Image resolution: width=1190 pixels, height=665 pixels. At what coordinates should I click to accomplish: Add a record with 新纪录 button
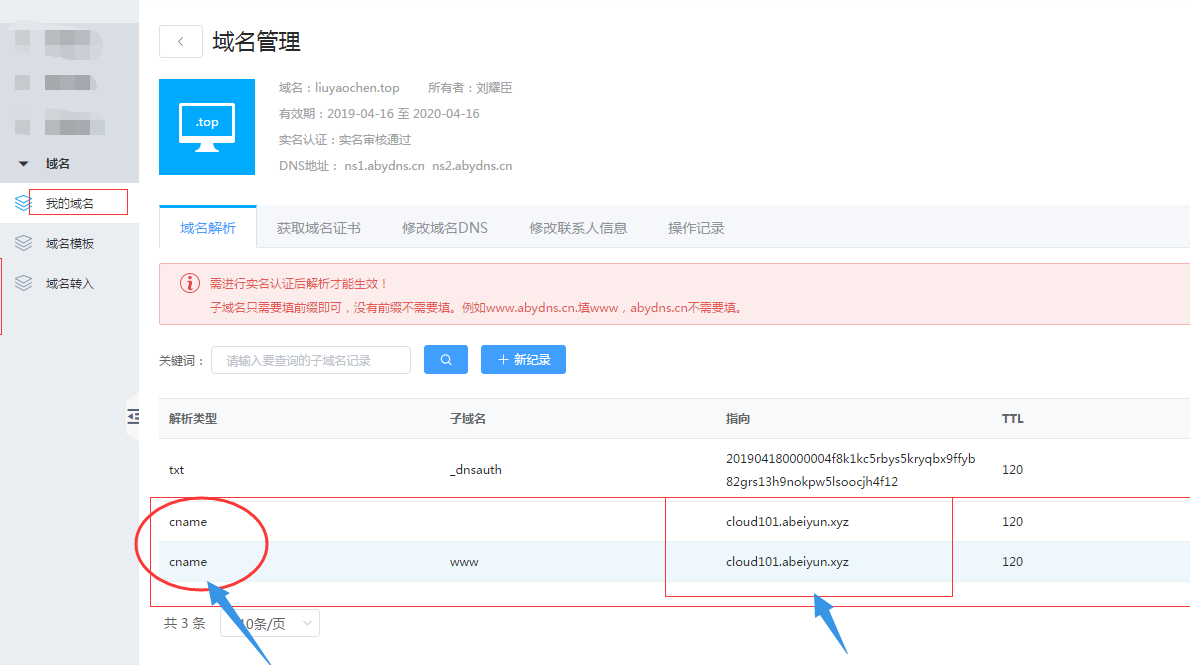tap(523, 360)
